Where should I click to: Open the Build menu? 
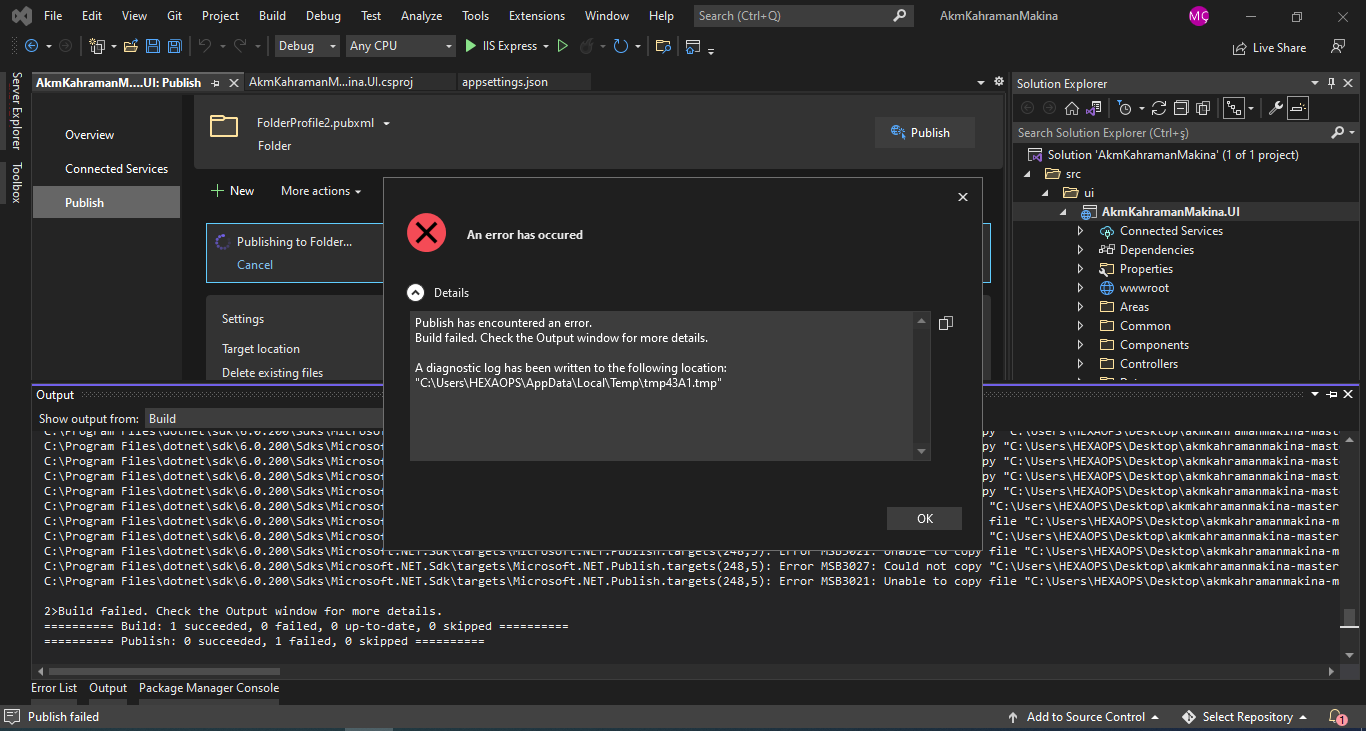(272, 16)
